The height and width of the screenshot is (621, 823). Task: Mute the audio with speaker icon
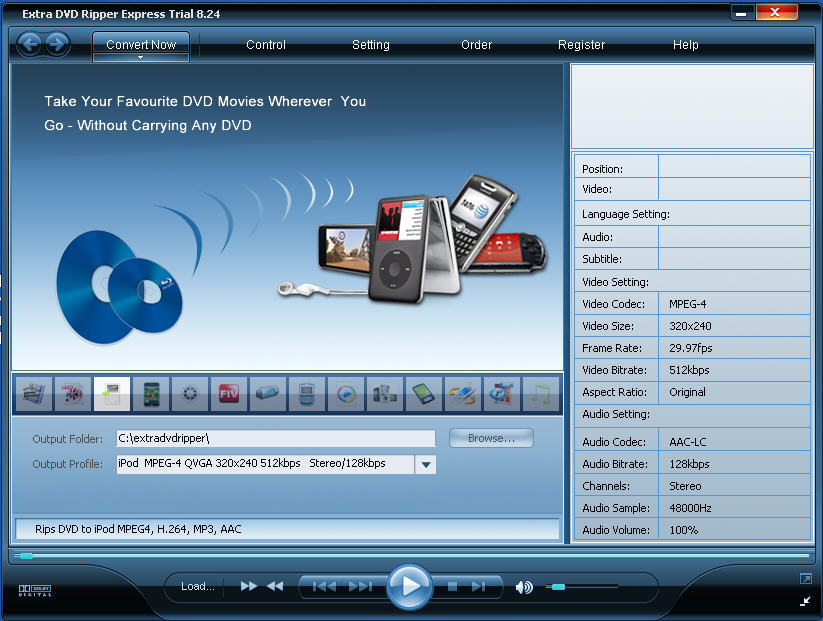coord(524,587)
